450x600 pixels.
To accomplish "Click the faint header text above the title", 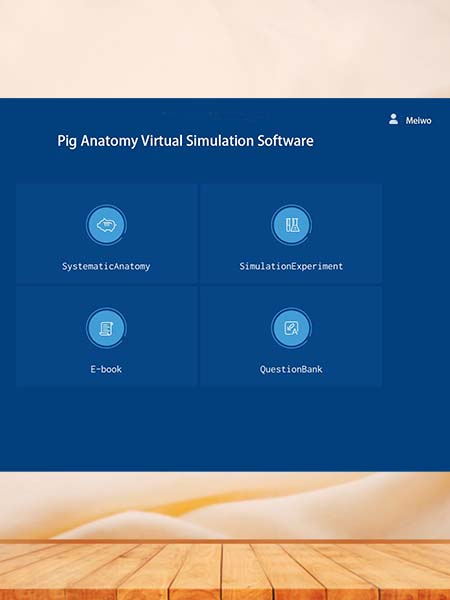I will [x=215, y=114].
